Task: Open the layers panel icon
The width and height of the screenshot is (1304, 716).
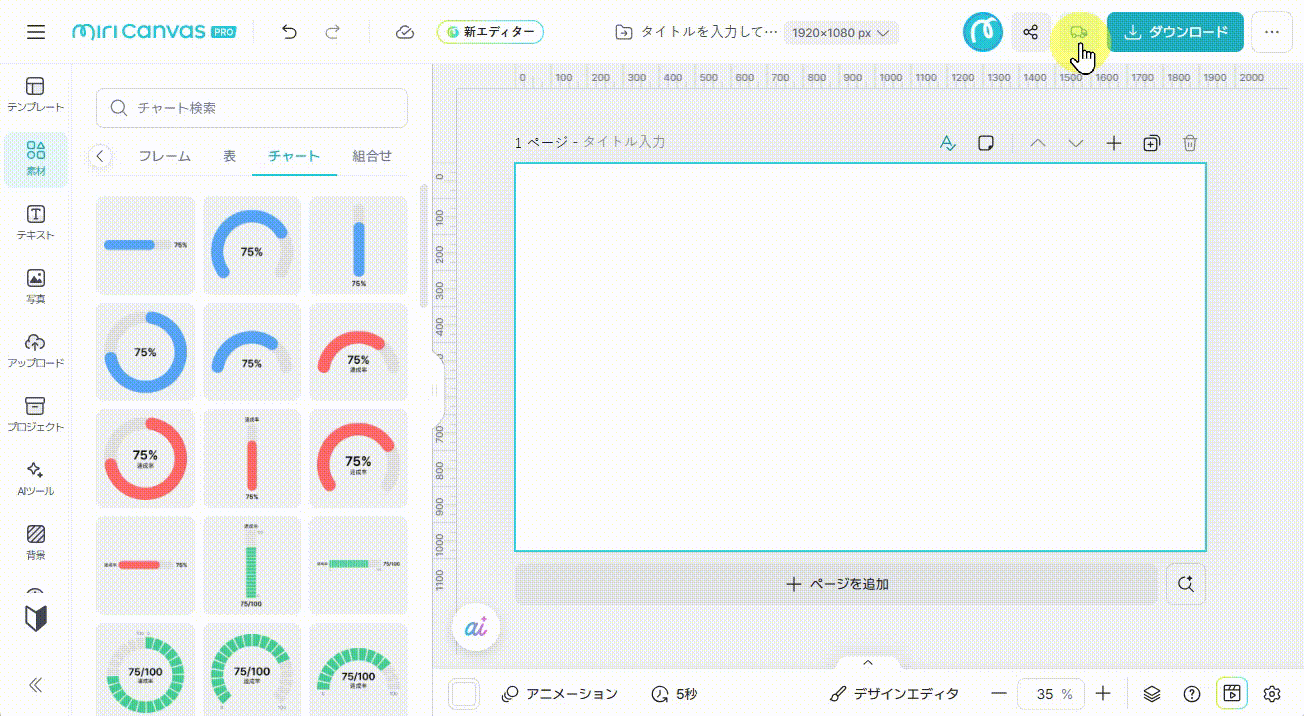Action: [1152, 693]
